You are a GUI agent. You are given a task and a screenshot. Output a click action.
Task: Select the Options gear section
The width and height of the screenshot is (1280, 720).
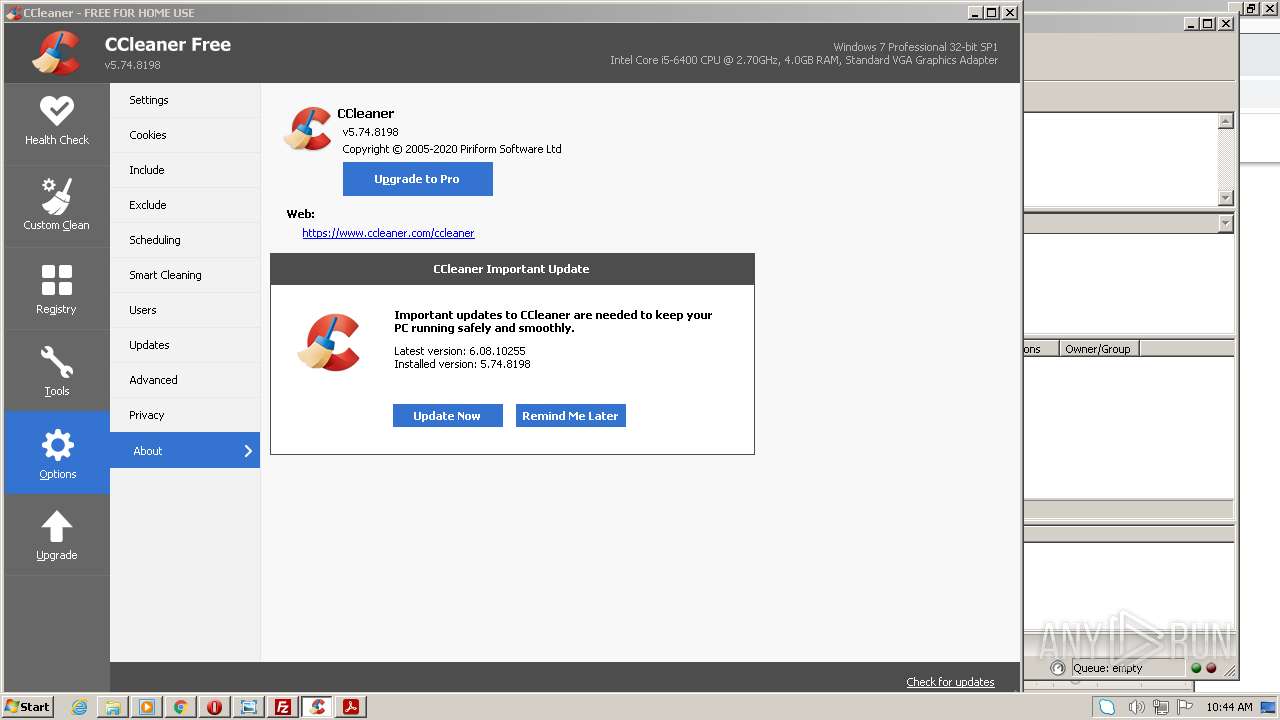click(57, 453)
